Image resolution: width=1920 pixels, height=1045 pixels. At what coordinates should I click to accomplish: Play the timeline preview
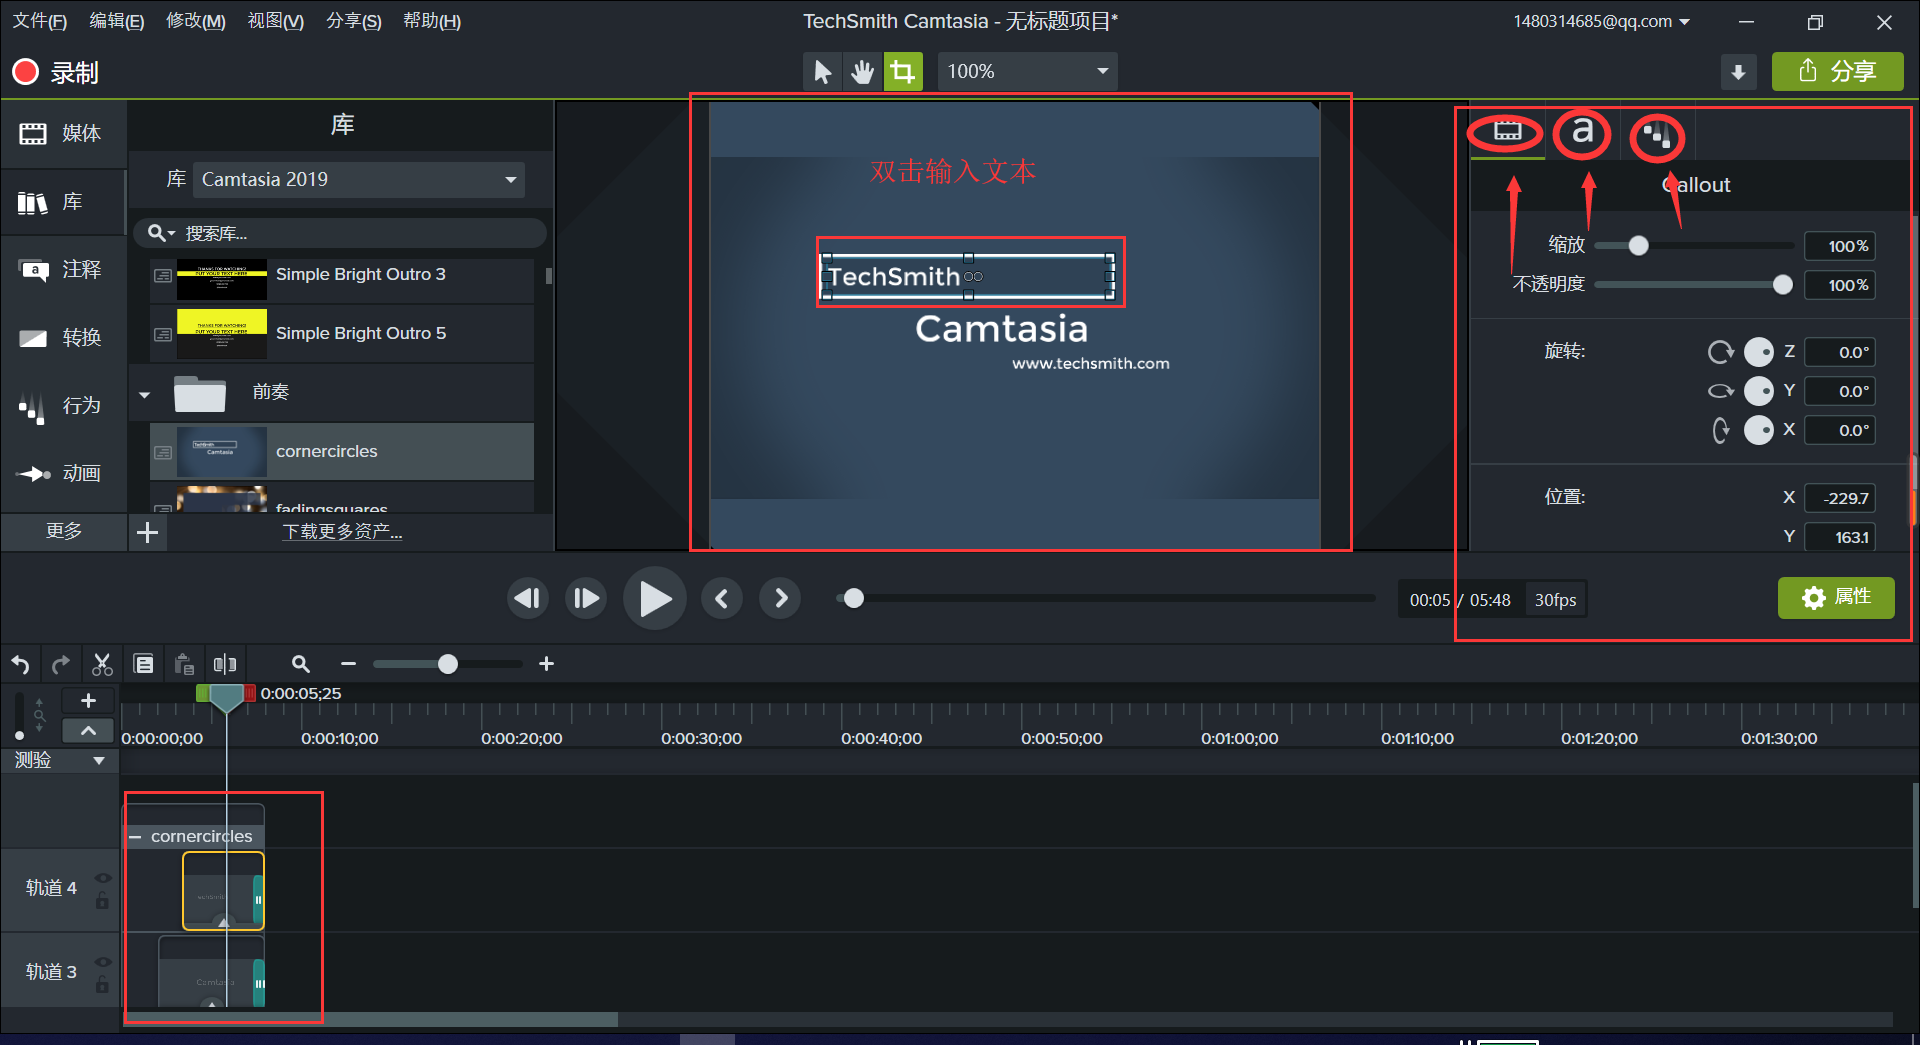[x=655, y=599]
